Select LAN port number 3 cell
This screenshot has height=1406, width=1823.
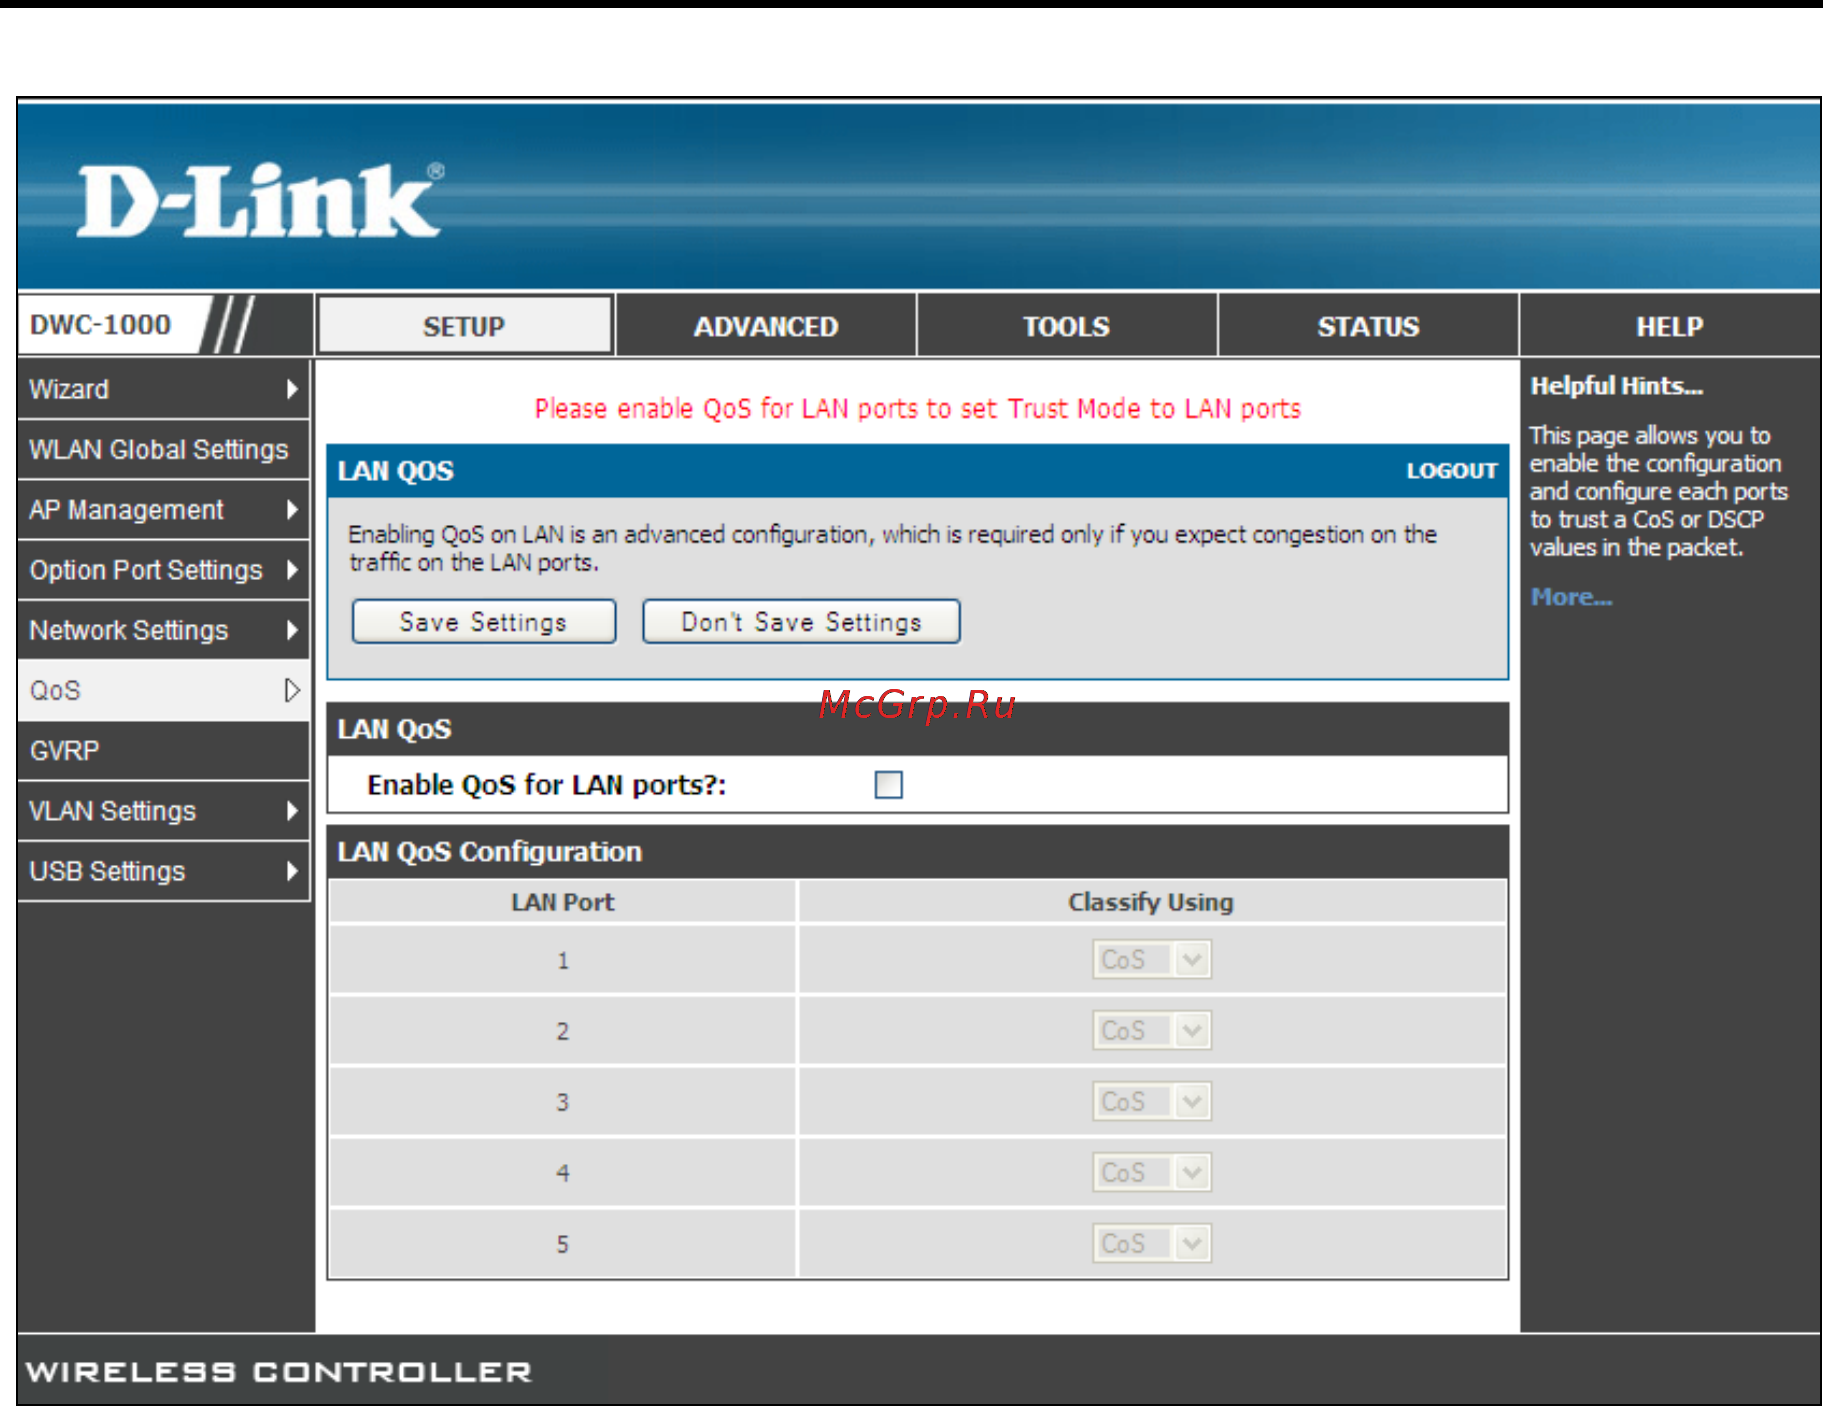click(563, 1102)
